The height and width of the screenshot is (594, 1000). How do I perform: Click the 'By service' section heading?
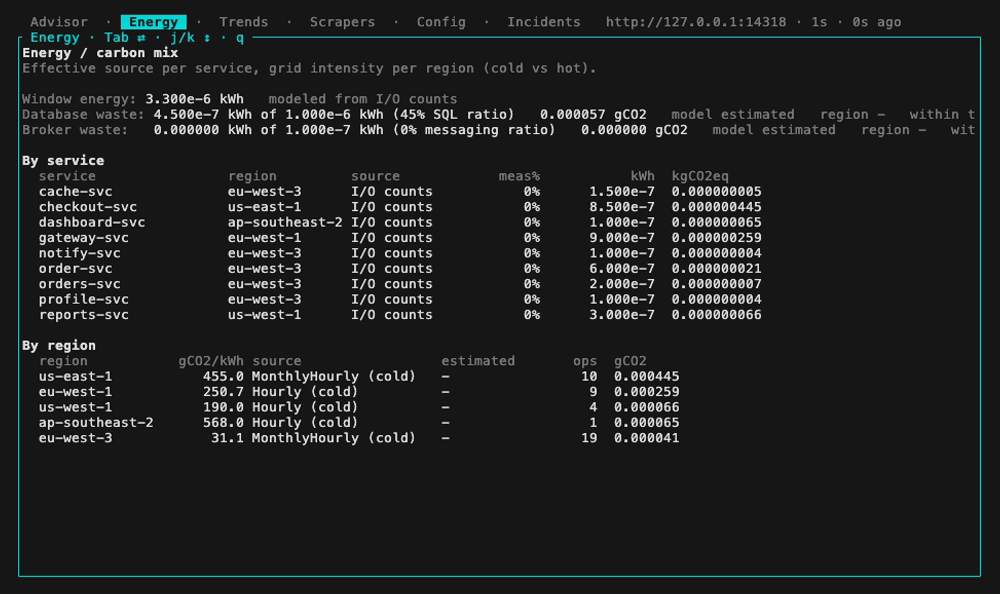click(x=63, y=161)
